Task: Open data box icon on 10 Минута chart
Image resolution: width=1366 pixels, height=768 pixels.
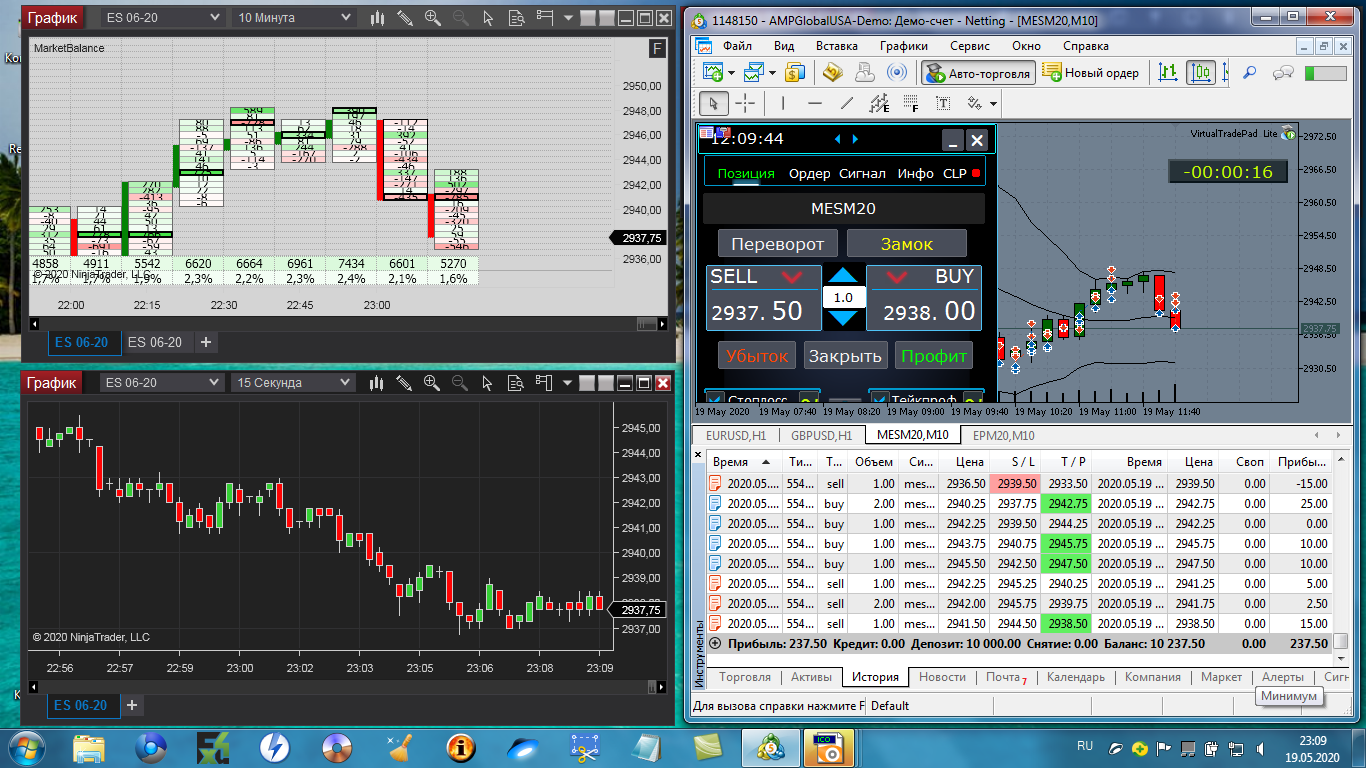Action: tap(515, 18)
